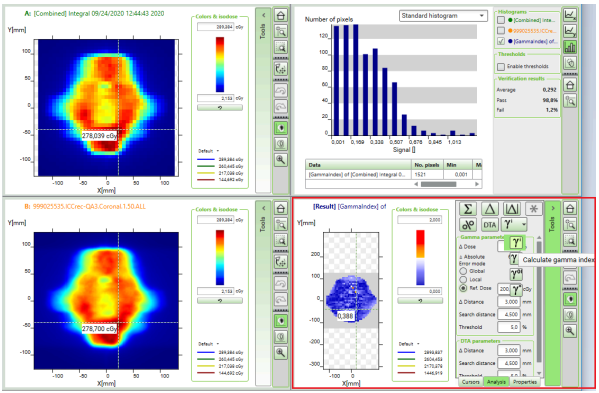Switch to the Properties tab
The height and width of the screenshot is (393, 599).
click(525, 382)
